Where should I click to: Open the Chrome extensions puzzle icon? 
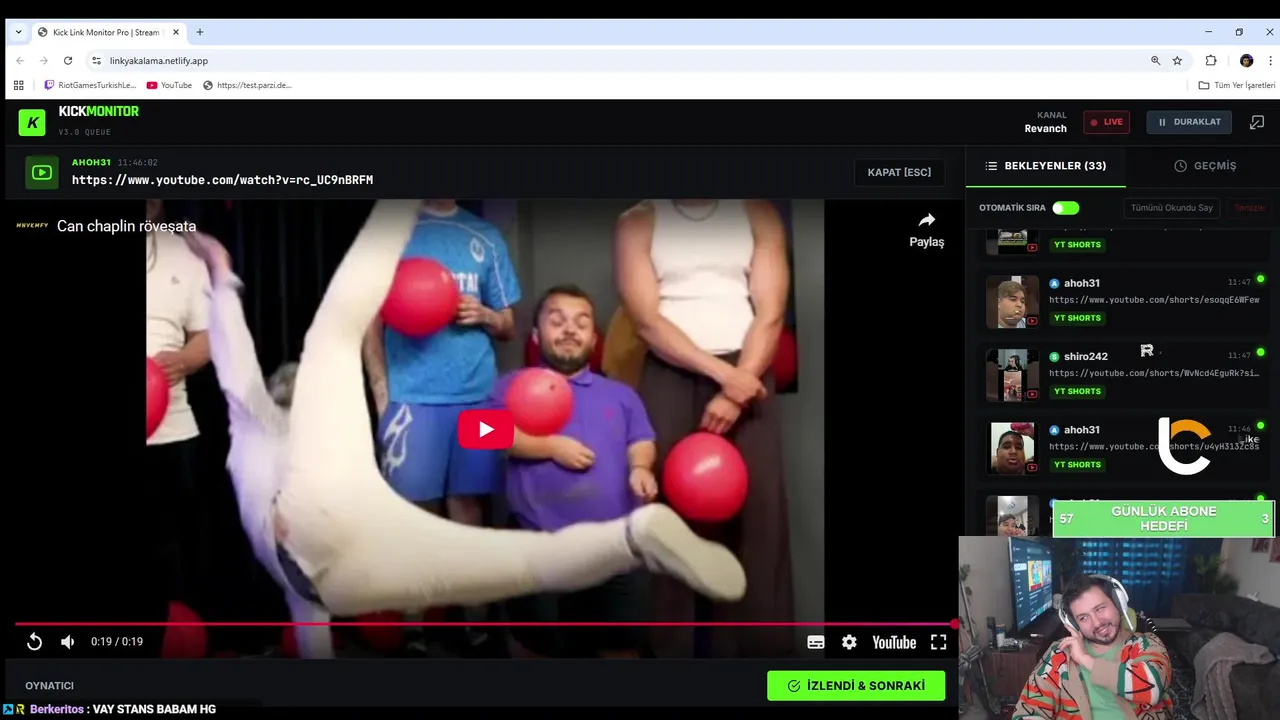click(x=1211, y=61)
